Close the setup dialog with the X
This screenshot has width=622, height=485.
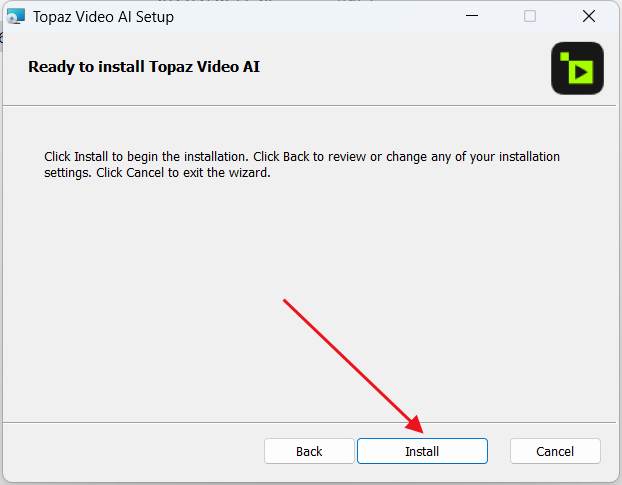pos(589,16)
